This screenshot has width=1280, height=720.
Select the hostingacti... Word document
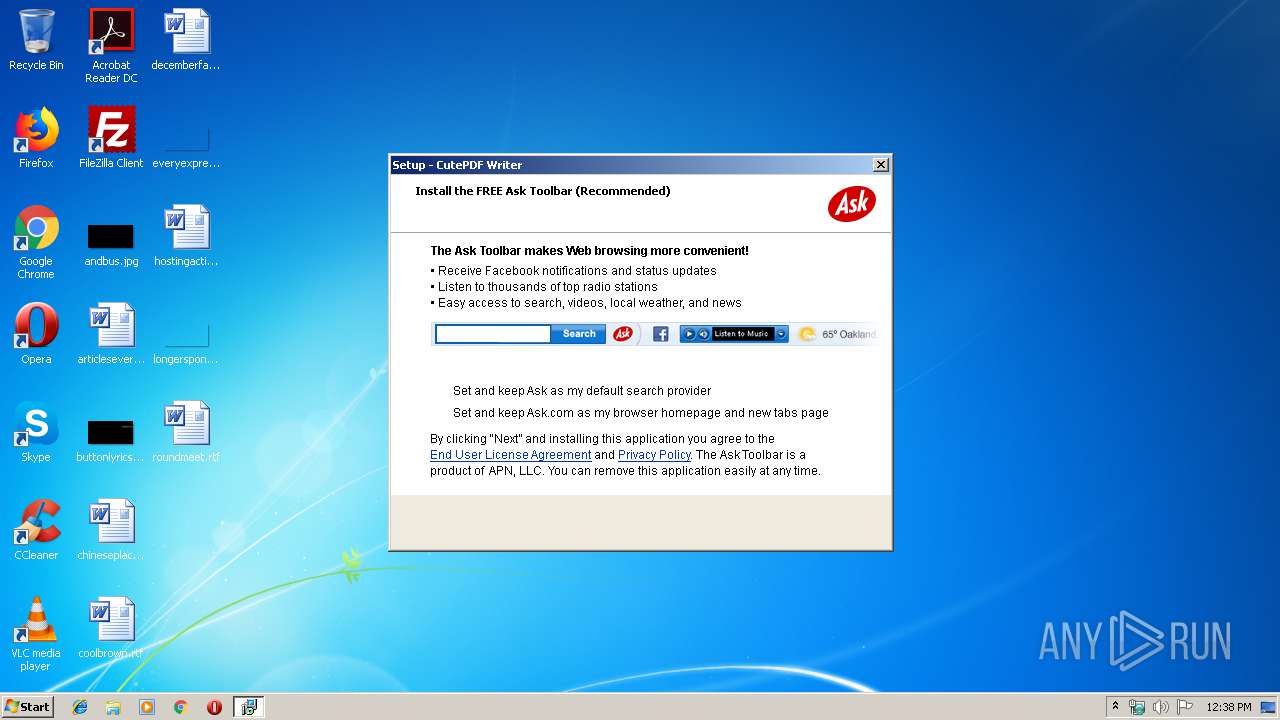point(186,236)
